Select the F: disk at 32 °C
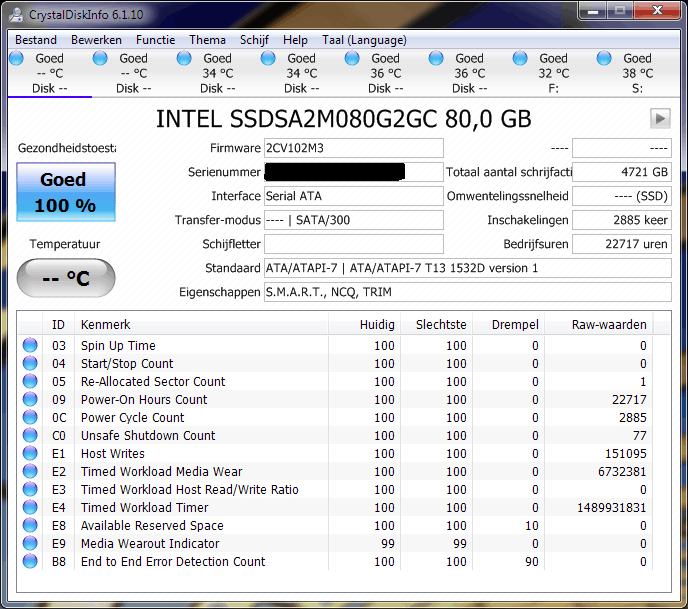Screen dimensions: 688x609 click(x=554, y=73)
